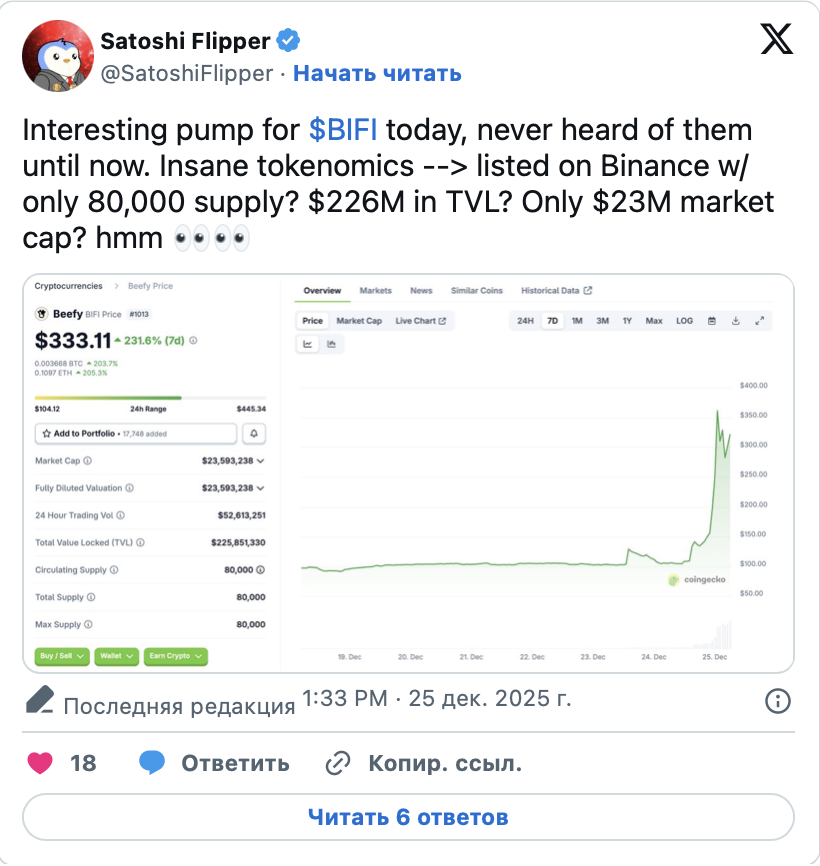The image size is (820, 866).
Task: Select the 24H chart range option
Action: 525,321
